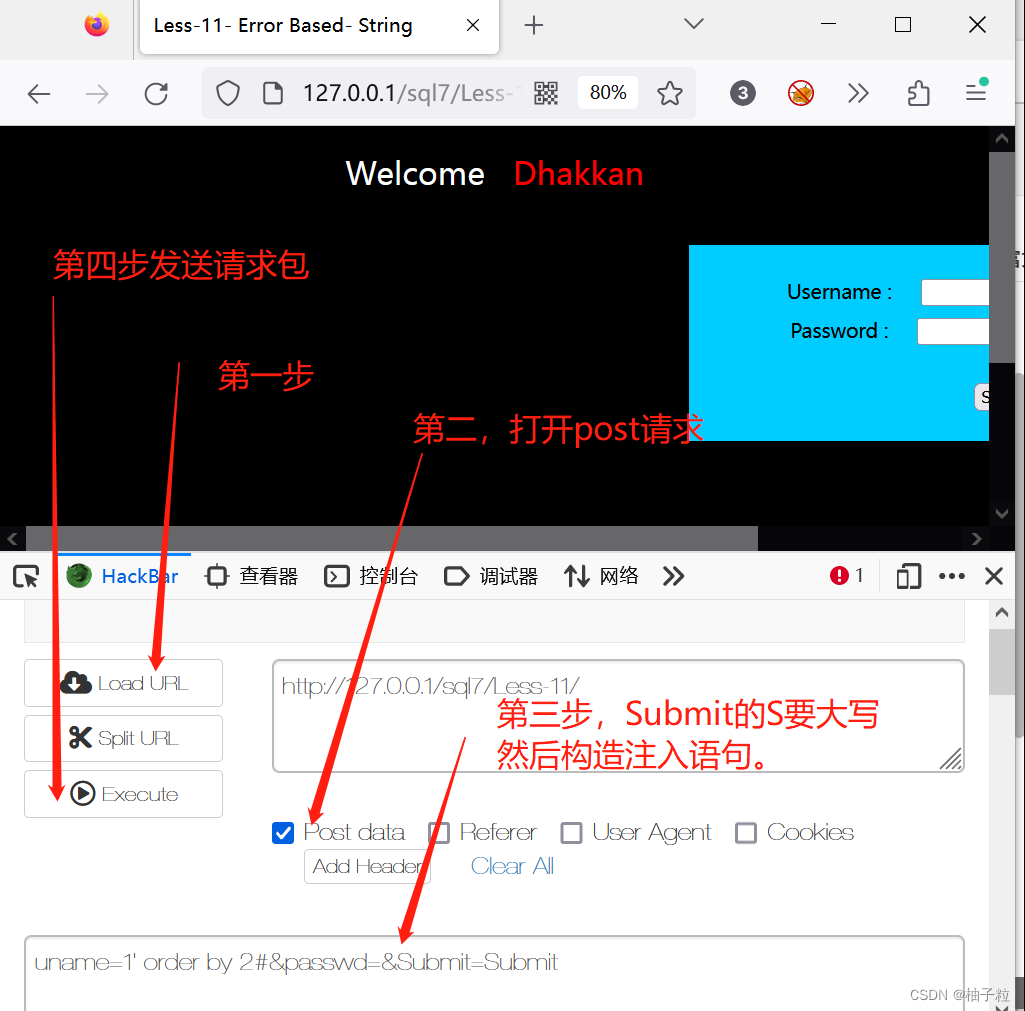This screenshot has width=1025, height=1011.
Task: Enable the Referer checkbox
Action: [x=439, y=832]
